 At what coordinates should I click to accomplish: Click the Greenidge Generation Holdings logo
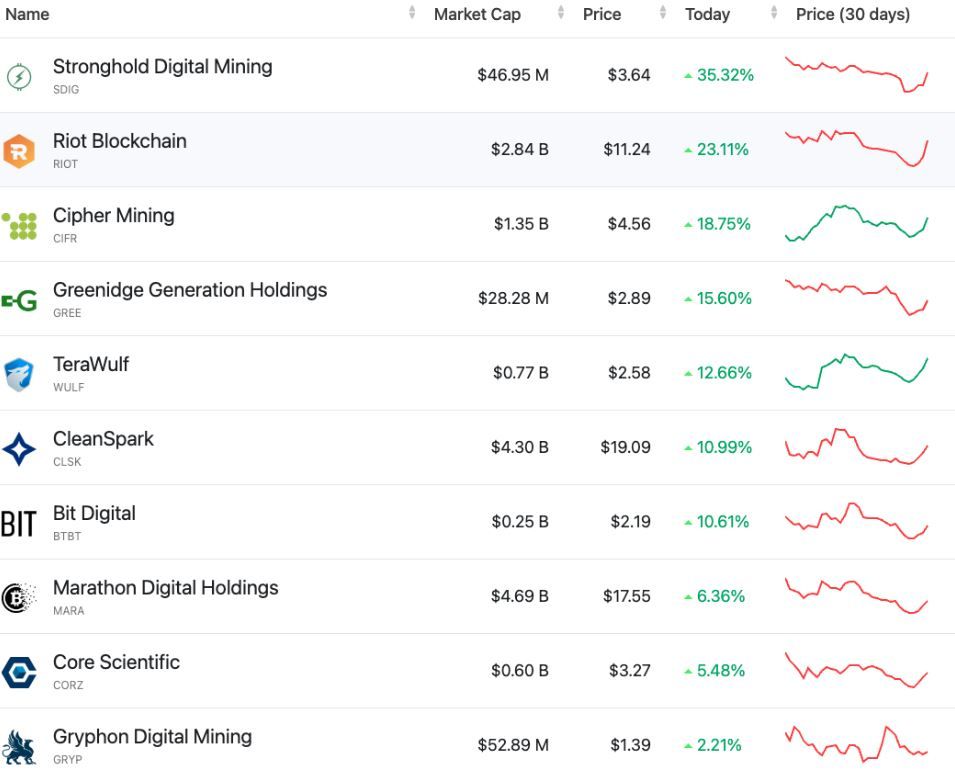tap(19, 300)
